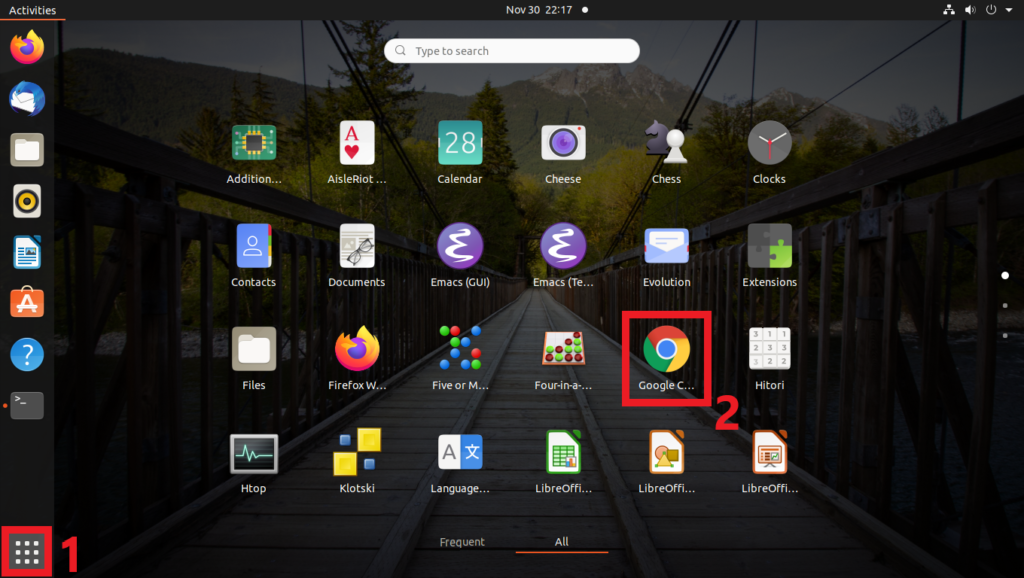The height and width of the screenshot is (578, 1024).
Task: Launch the Htop process monitor
Action: coord(253,453)
